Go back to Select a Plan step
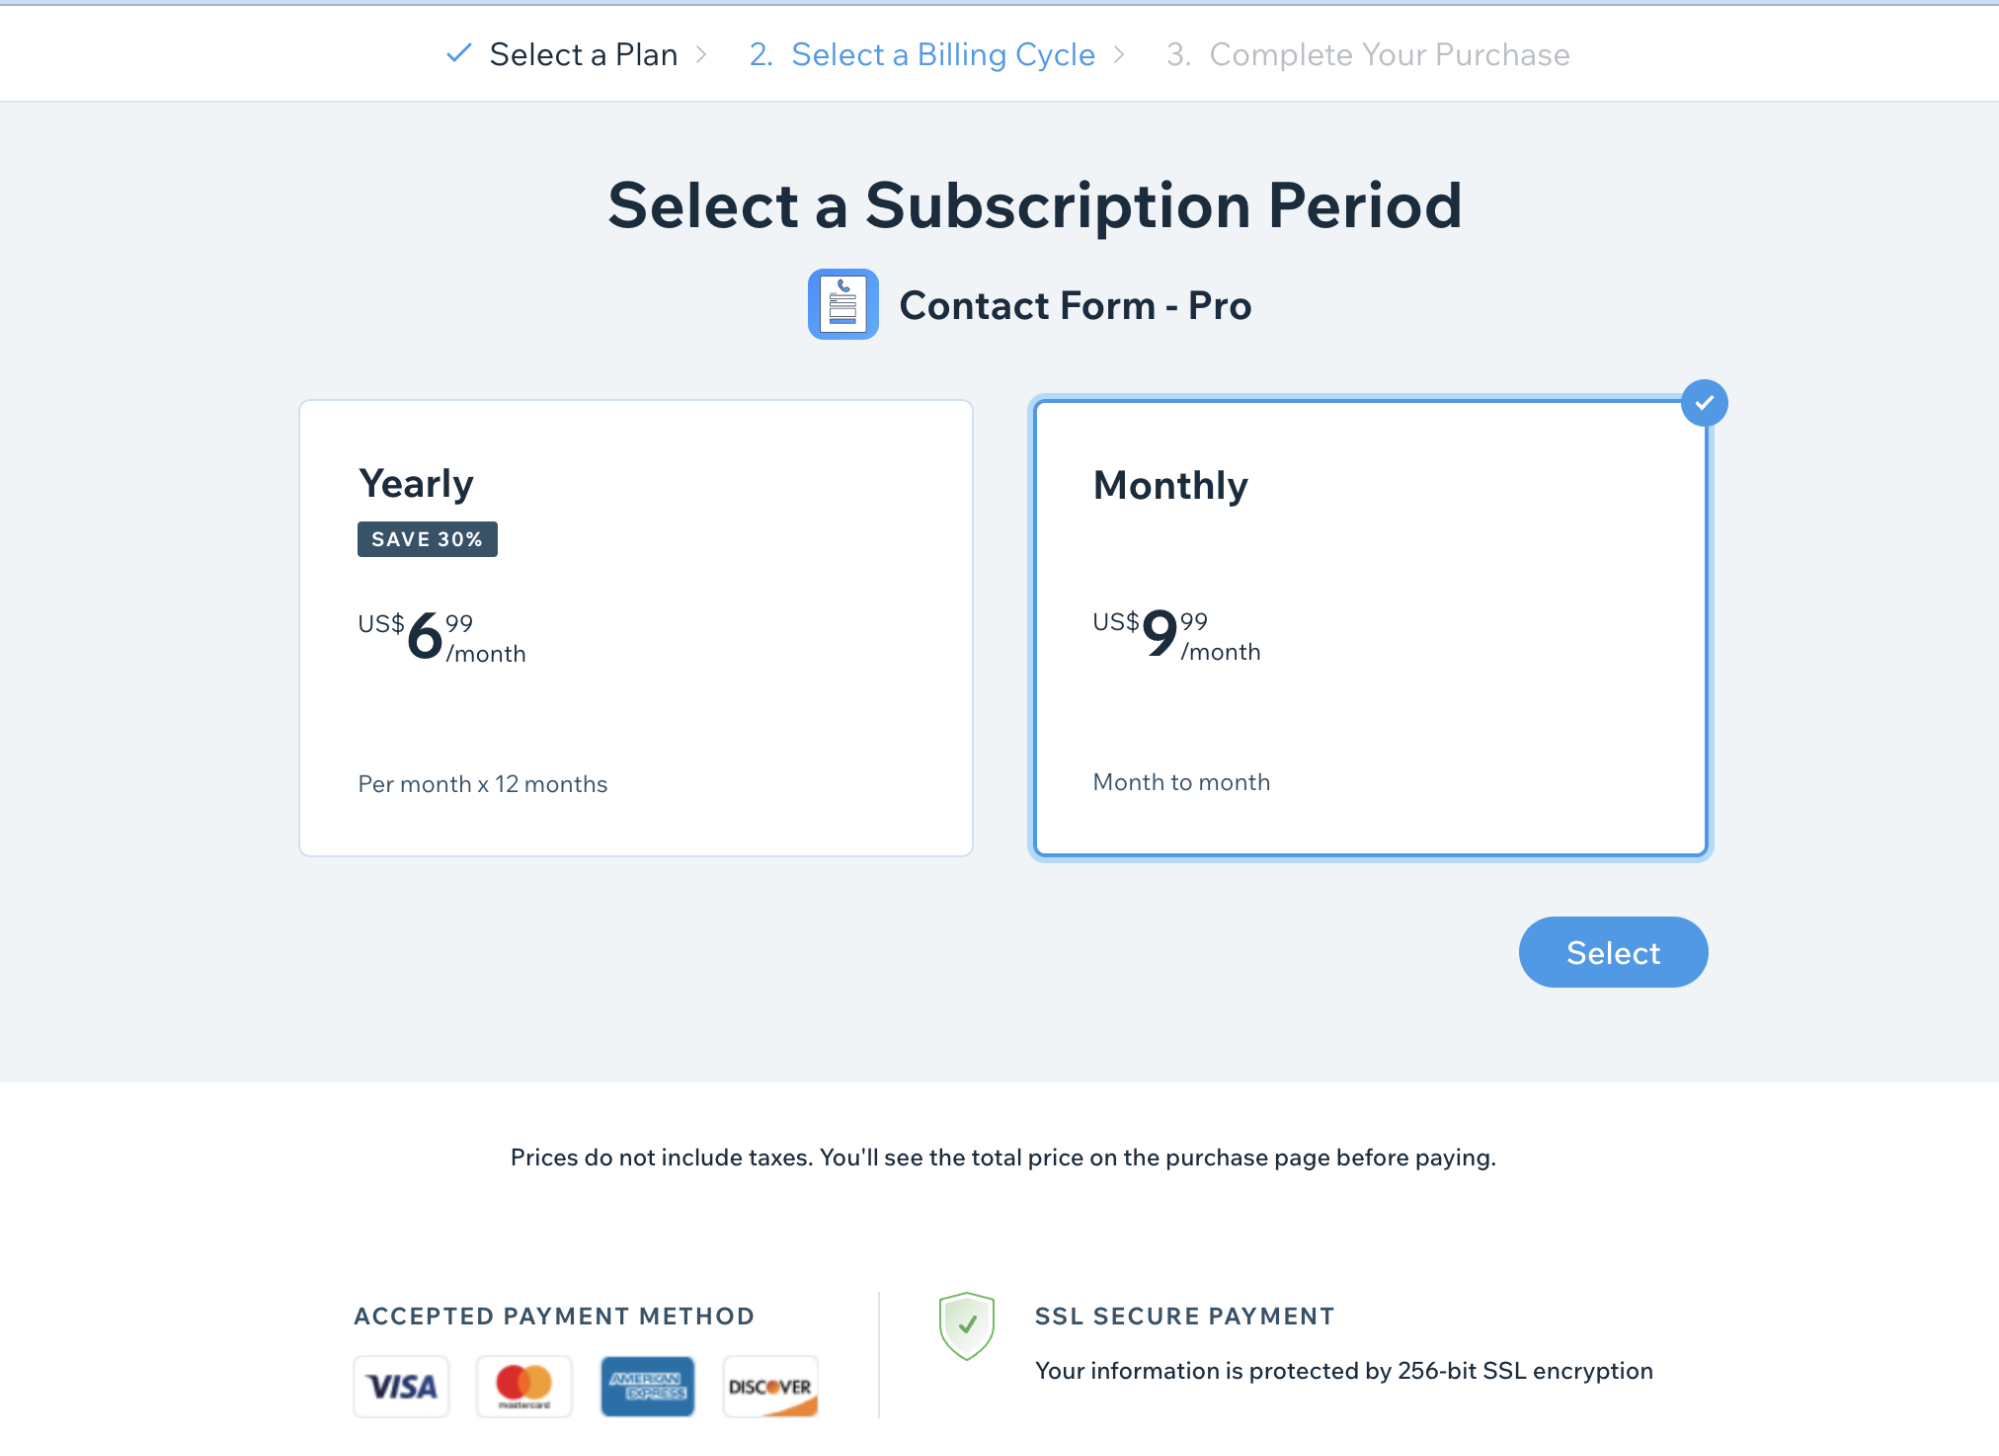This screenshot has height=1456, width=1999. coord(583,54)
